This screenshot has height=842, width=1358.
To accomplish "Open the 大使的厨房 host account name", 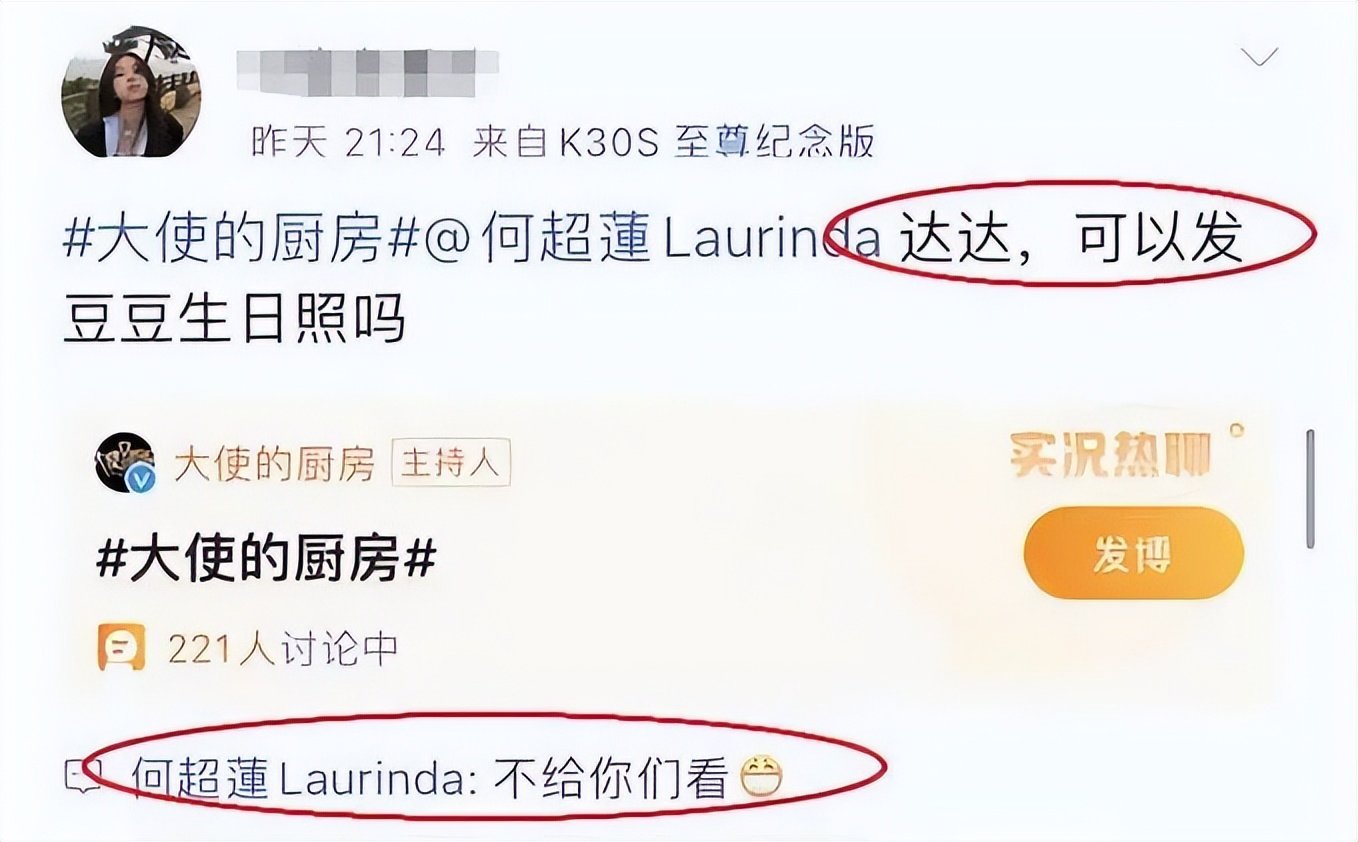I will coord(275,464).
